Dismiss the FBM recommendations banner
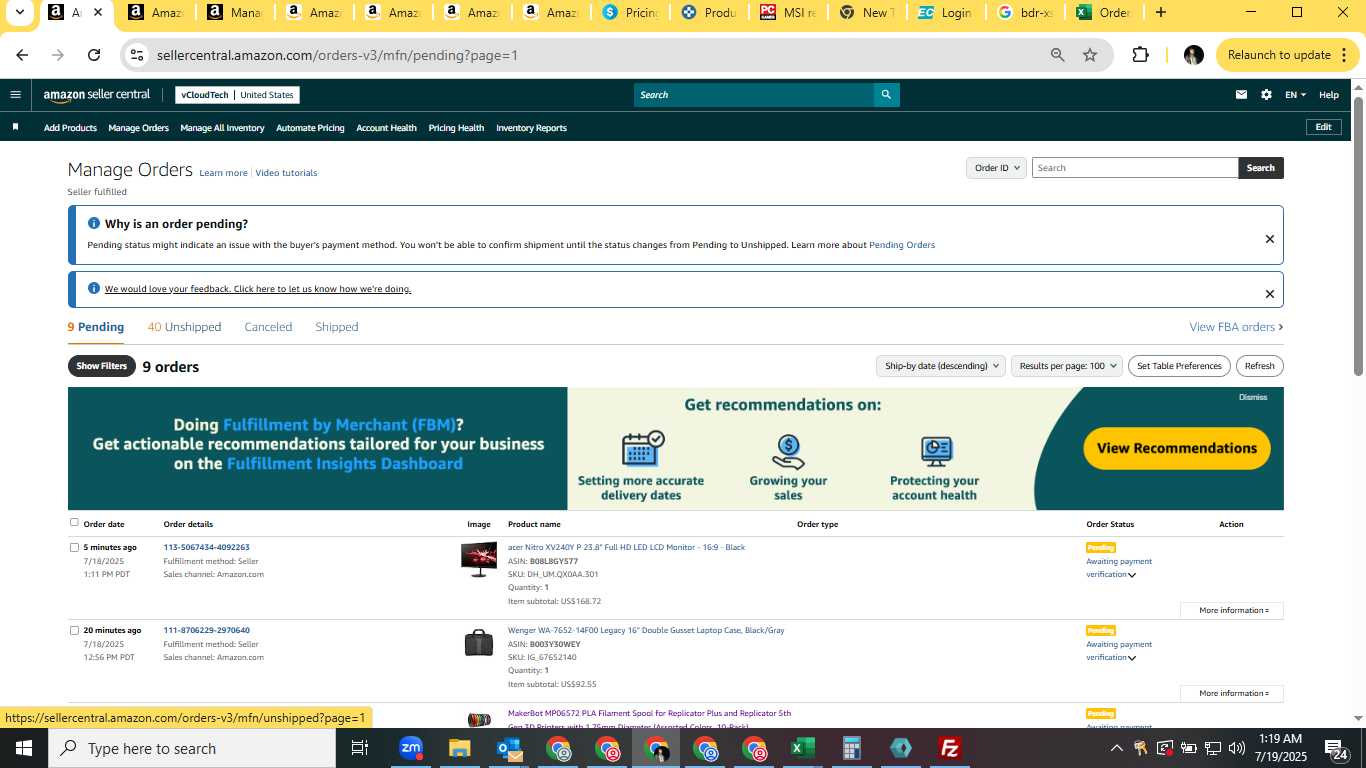This screenshot has width=1366, height=768. click(1253, 397)
